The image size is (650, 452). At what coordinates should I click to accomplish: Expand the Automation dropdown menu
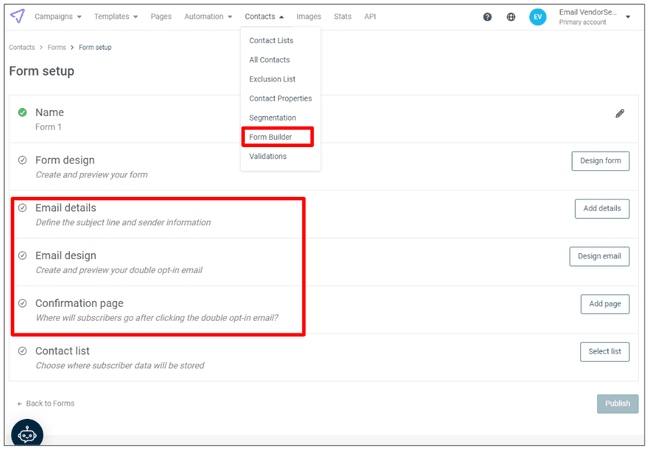(x=208, y=17)
